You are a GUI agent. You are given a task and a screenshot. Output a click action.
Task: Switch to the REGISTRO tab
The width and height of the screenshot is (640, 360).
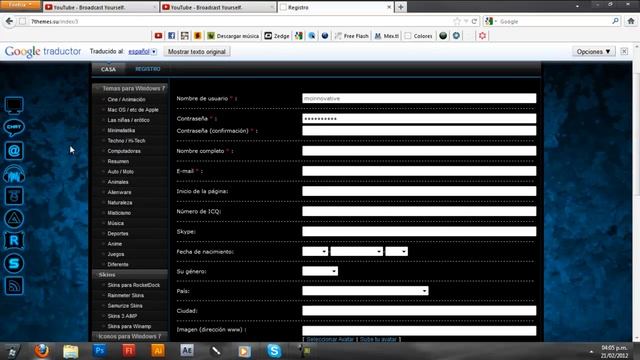pyautogui.click(x=148, y=69)
